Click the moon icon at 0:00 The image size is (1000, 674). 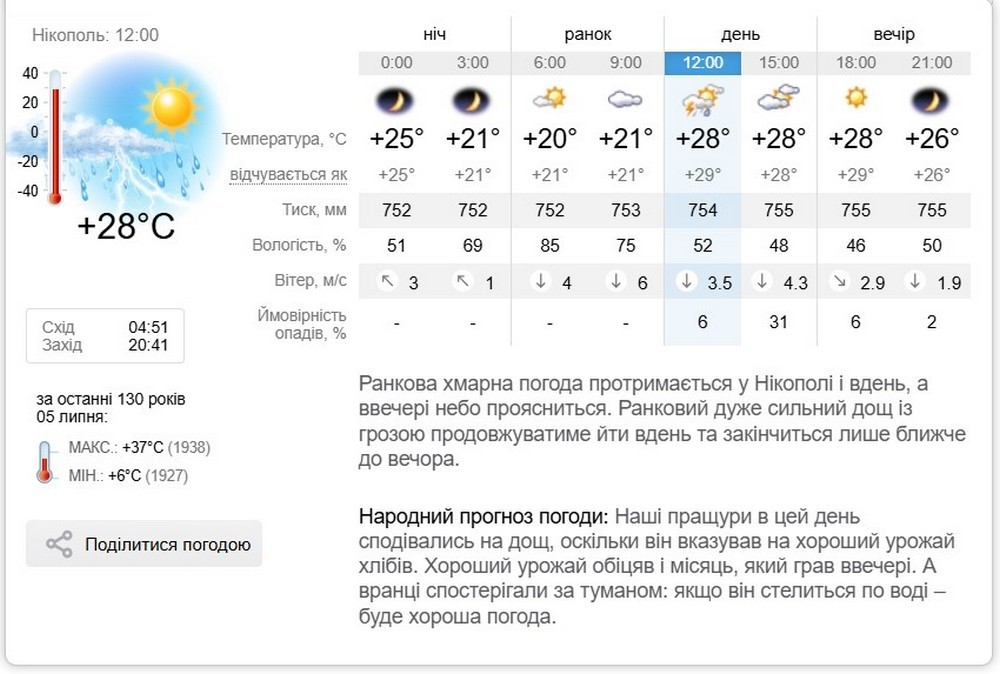395,100
